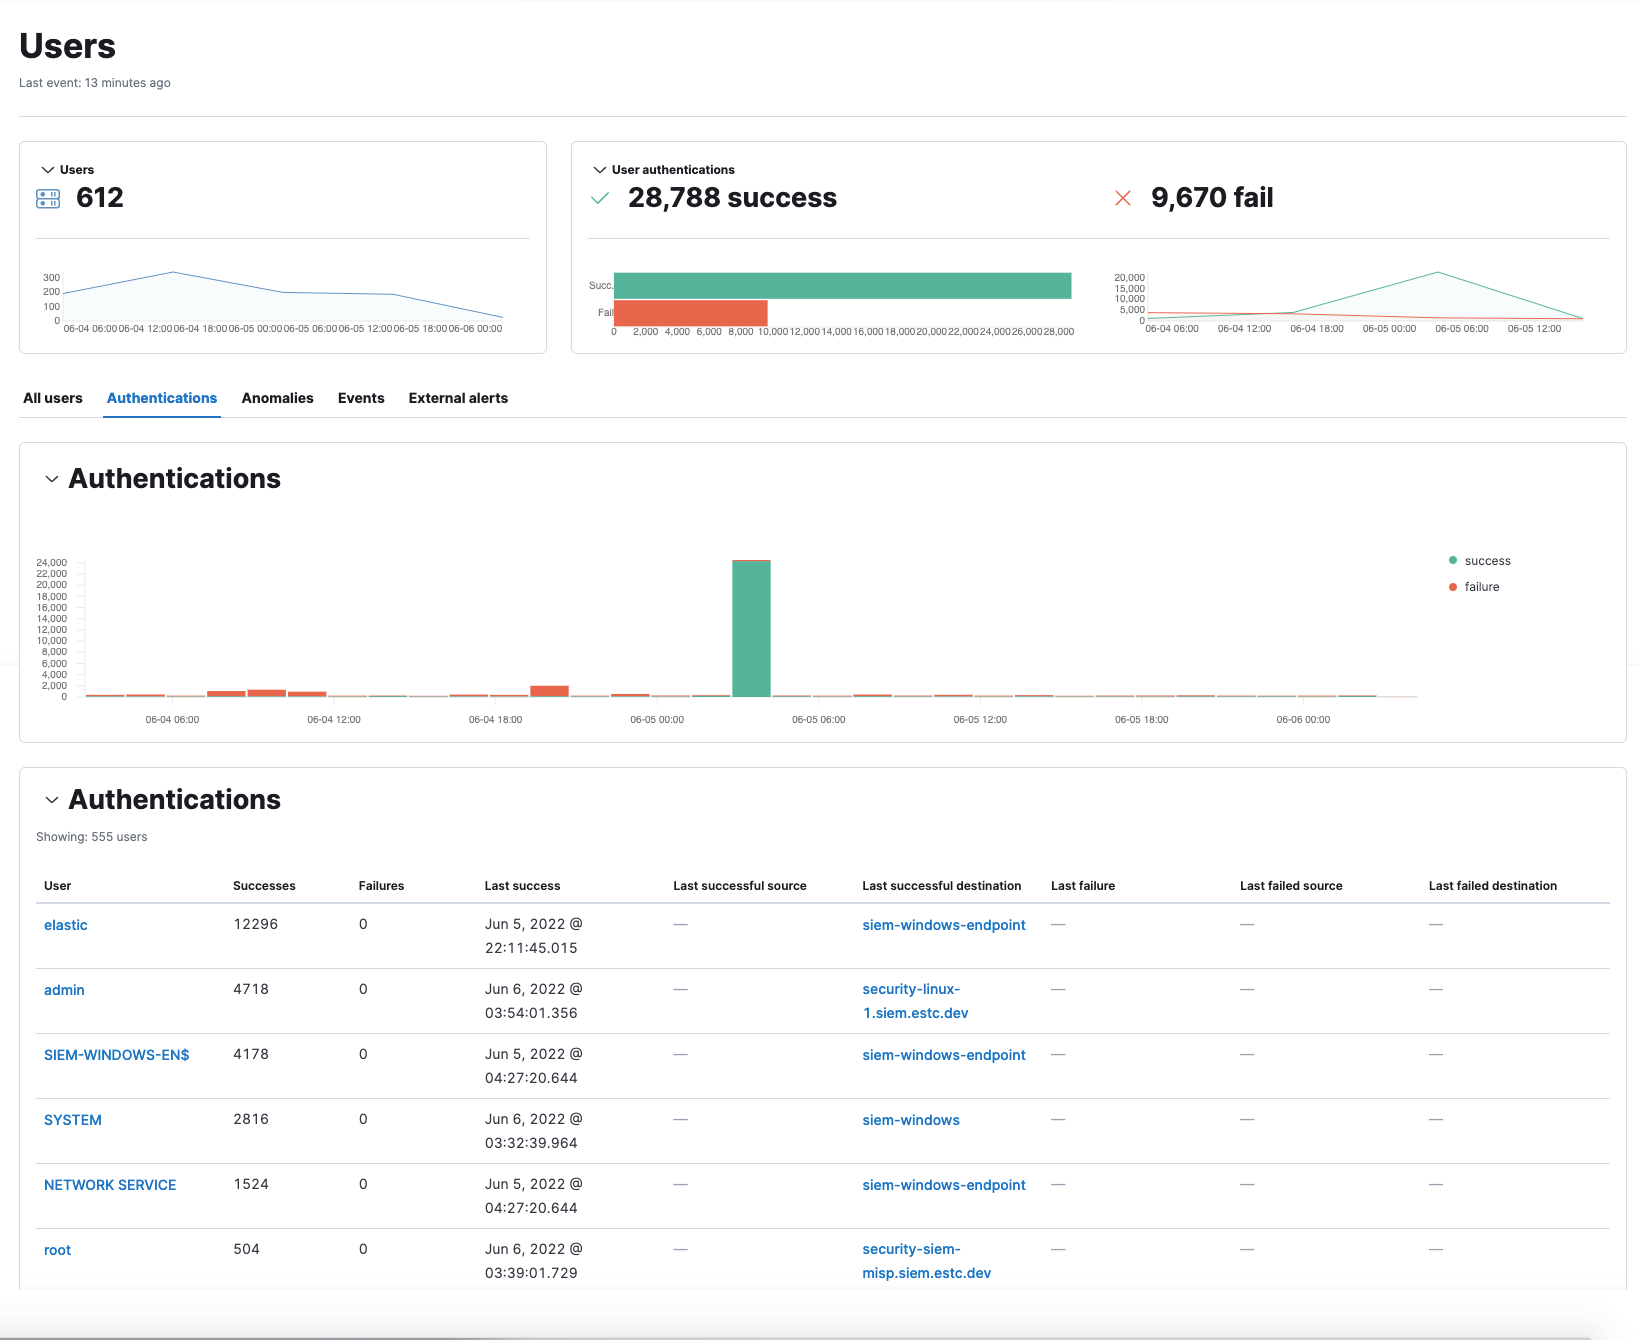Open the elastic user details

[66, 925]
